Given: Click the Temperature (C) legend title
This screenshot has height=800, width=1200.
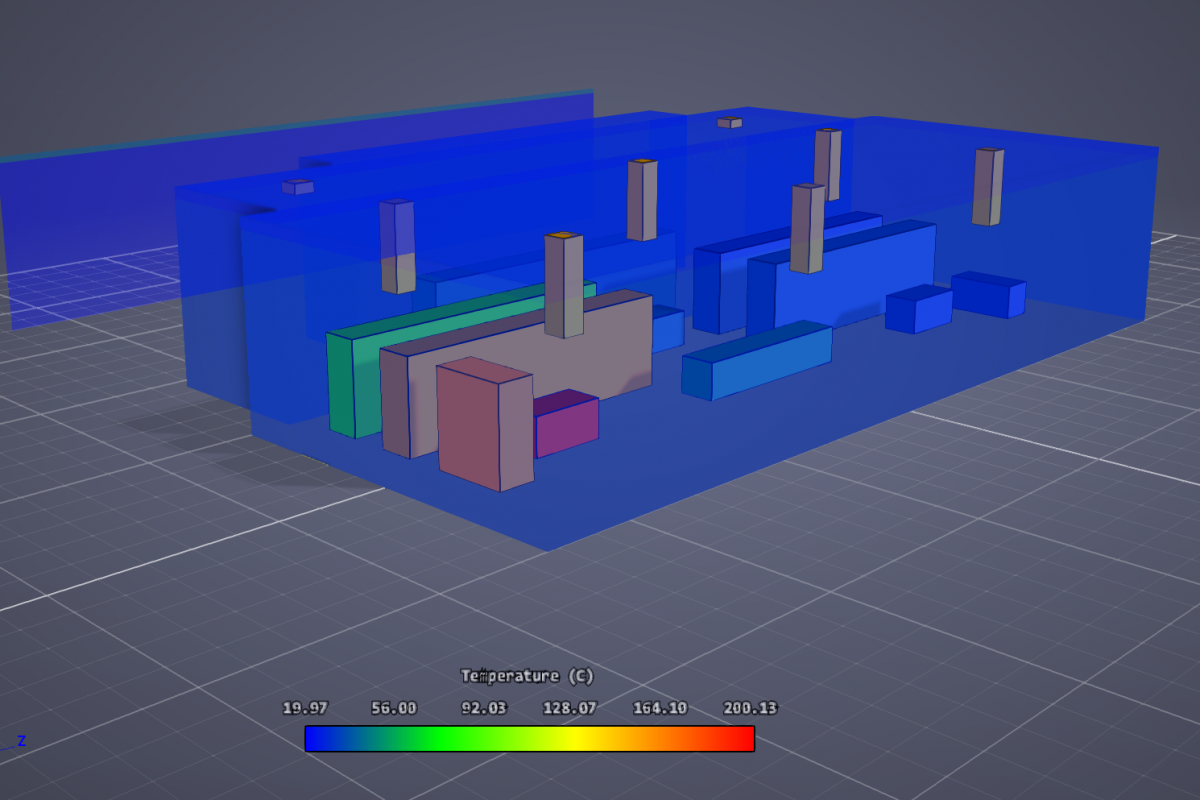Looking at the screenshot, I should (x=527, y=676).
